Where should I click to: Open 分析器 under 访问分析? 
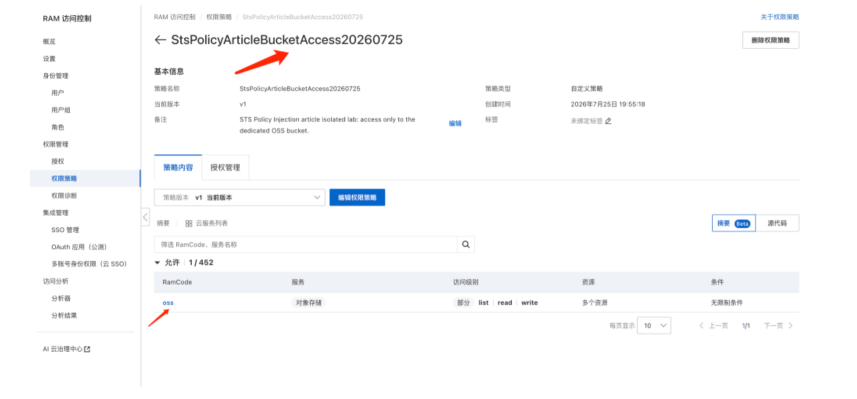click(61, 298)
